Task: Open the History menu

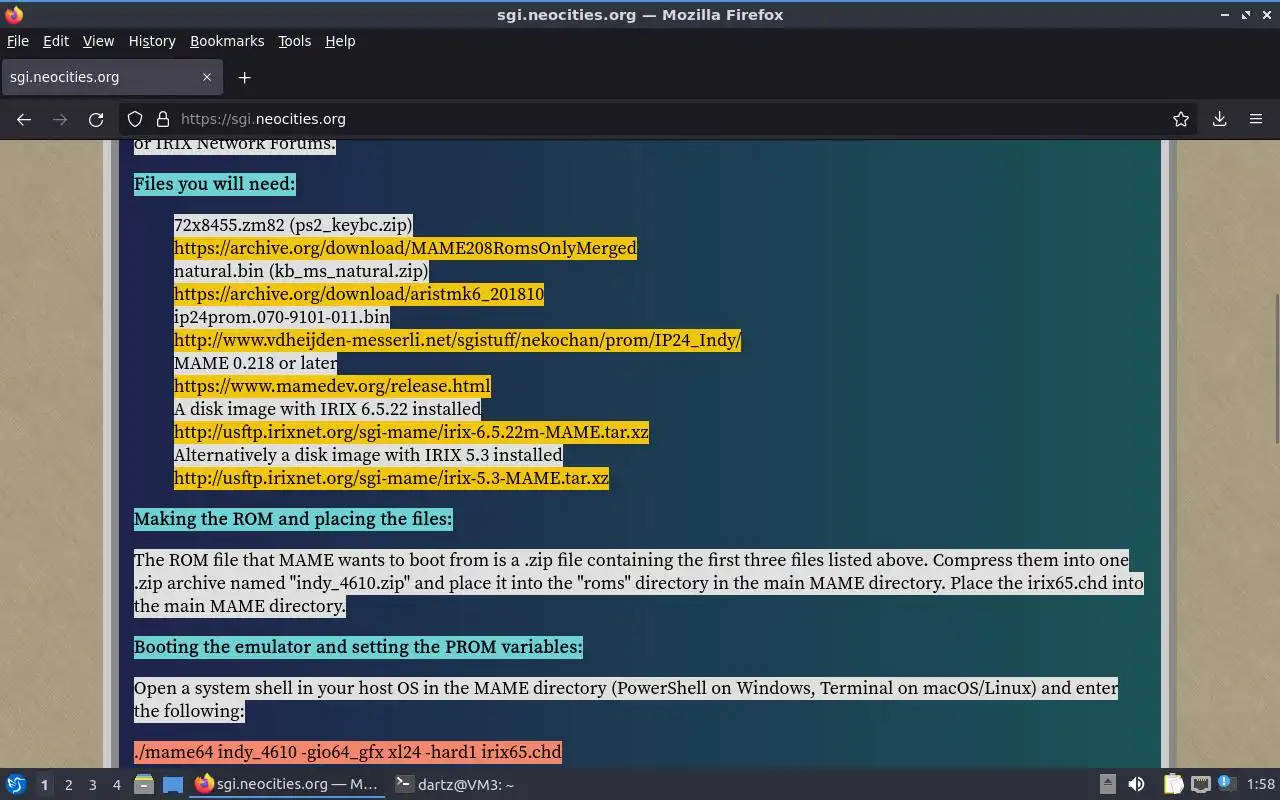Action: 152,41
